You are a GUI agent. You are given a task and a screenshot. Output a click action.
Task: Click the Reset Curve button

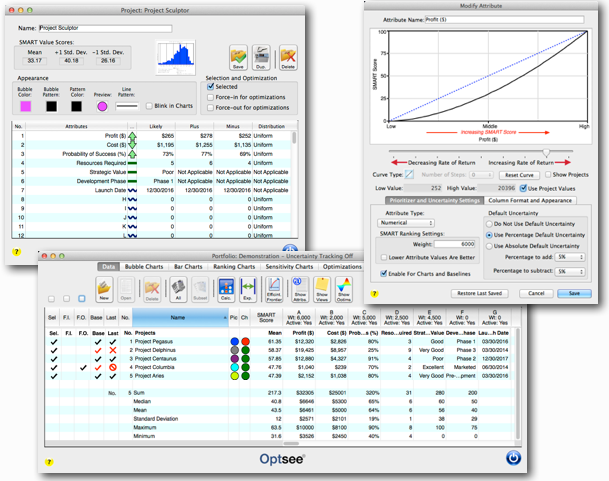(518, 174)
